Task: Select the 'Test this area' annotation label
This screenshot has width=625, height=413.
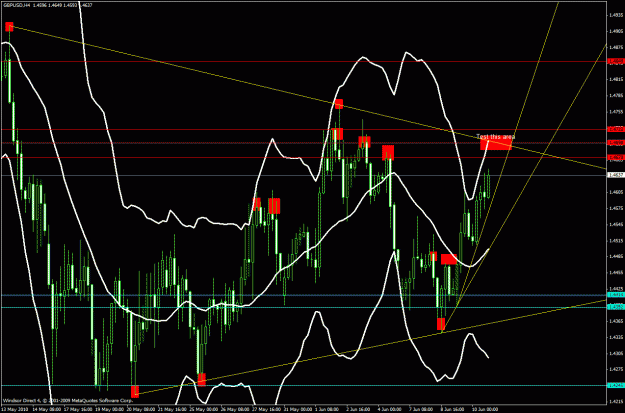Action: tap(495, 137)
